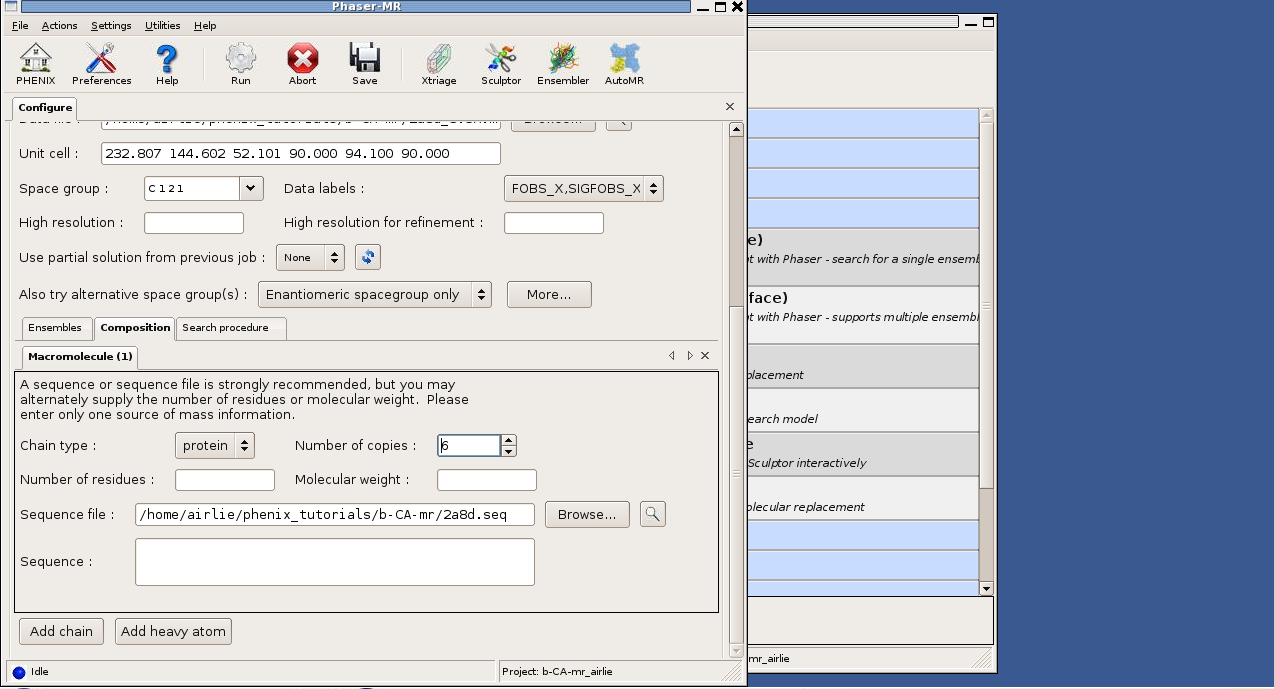The width and height of the screenshot is (1275, 689).
Task: Open the Utilities menu
Action: pos(162,26)
